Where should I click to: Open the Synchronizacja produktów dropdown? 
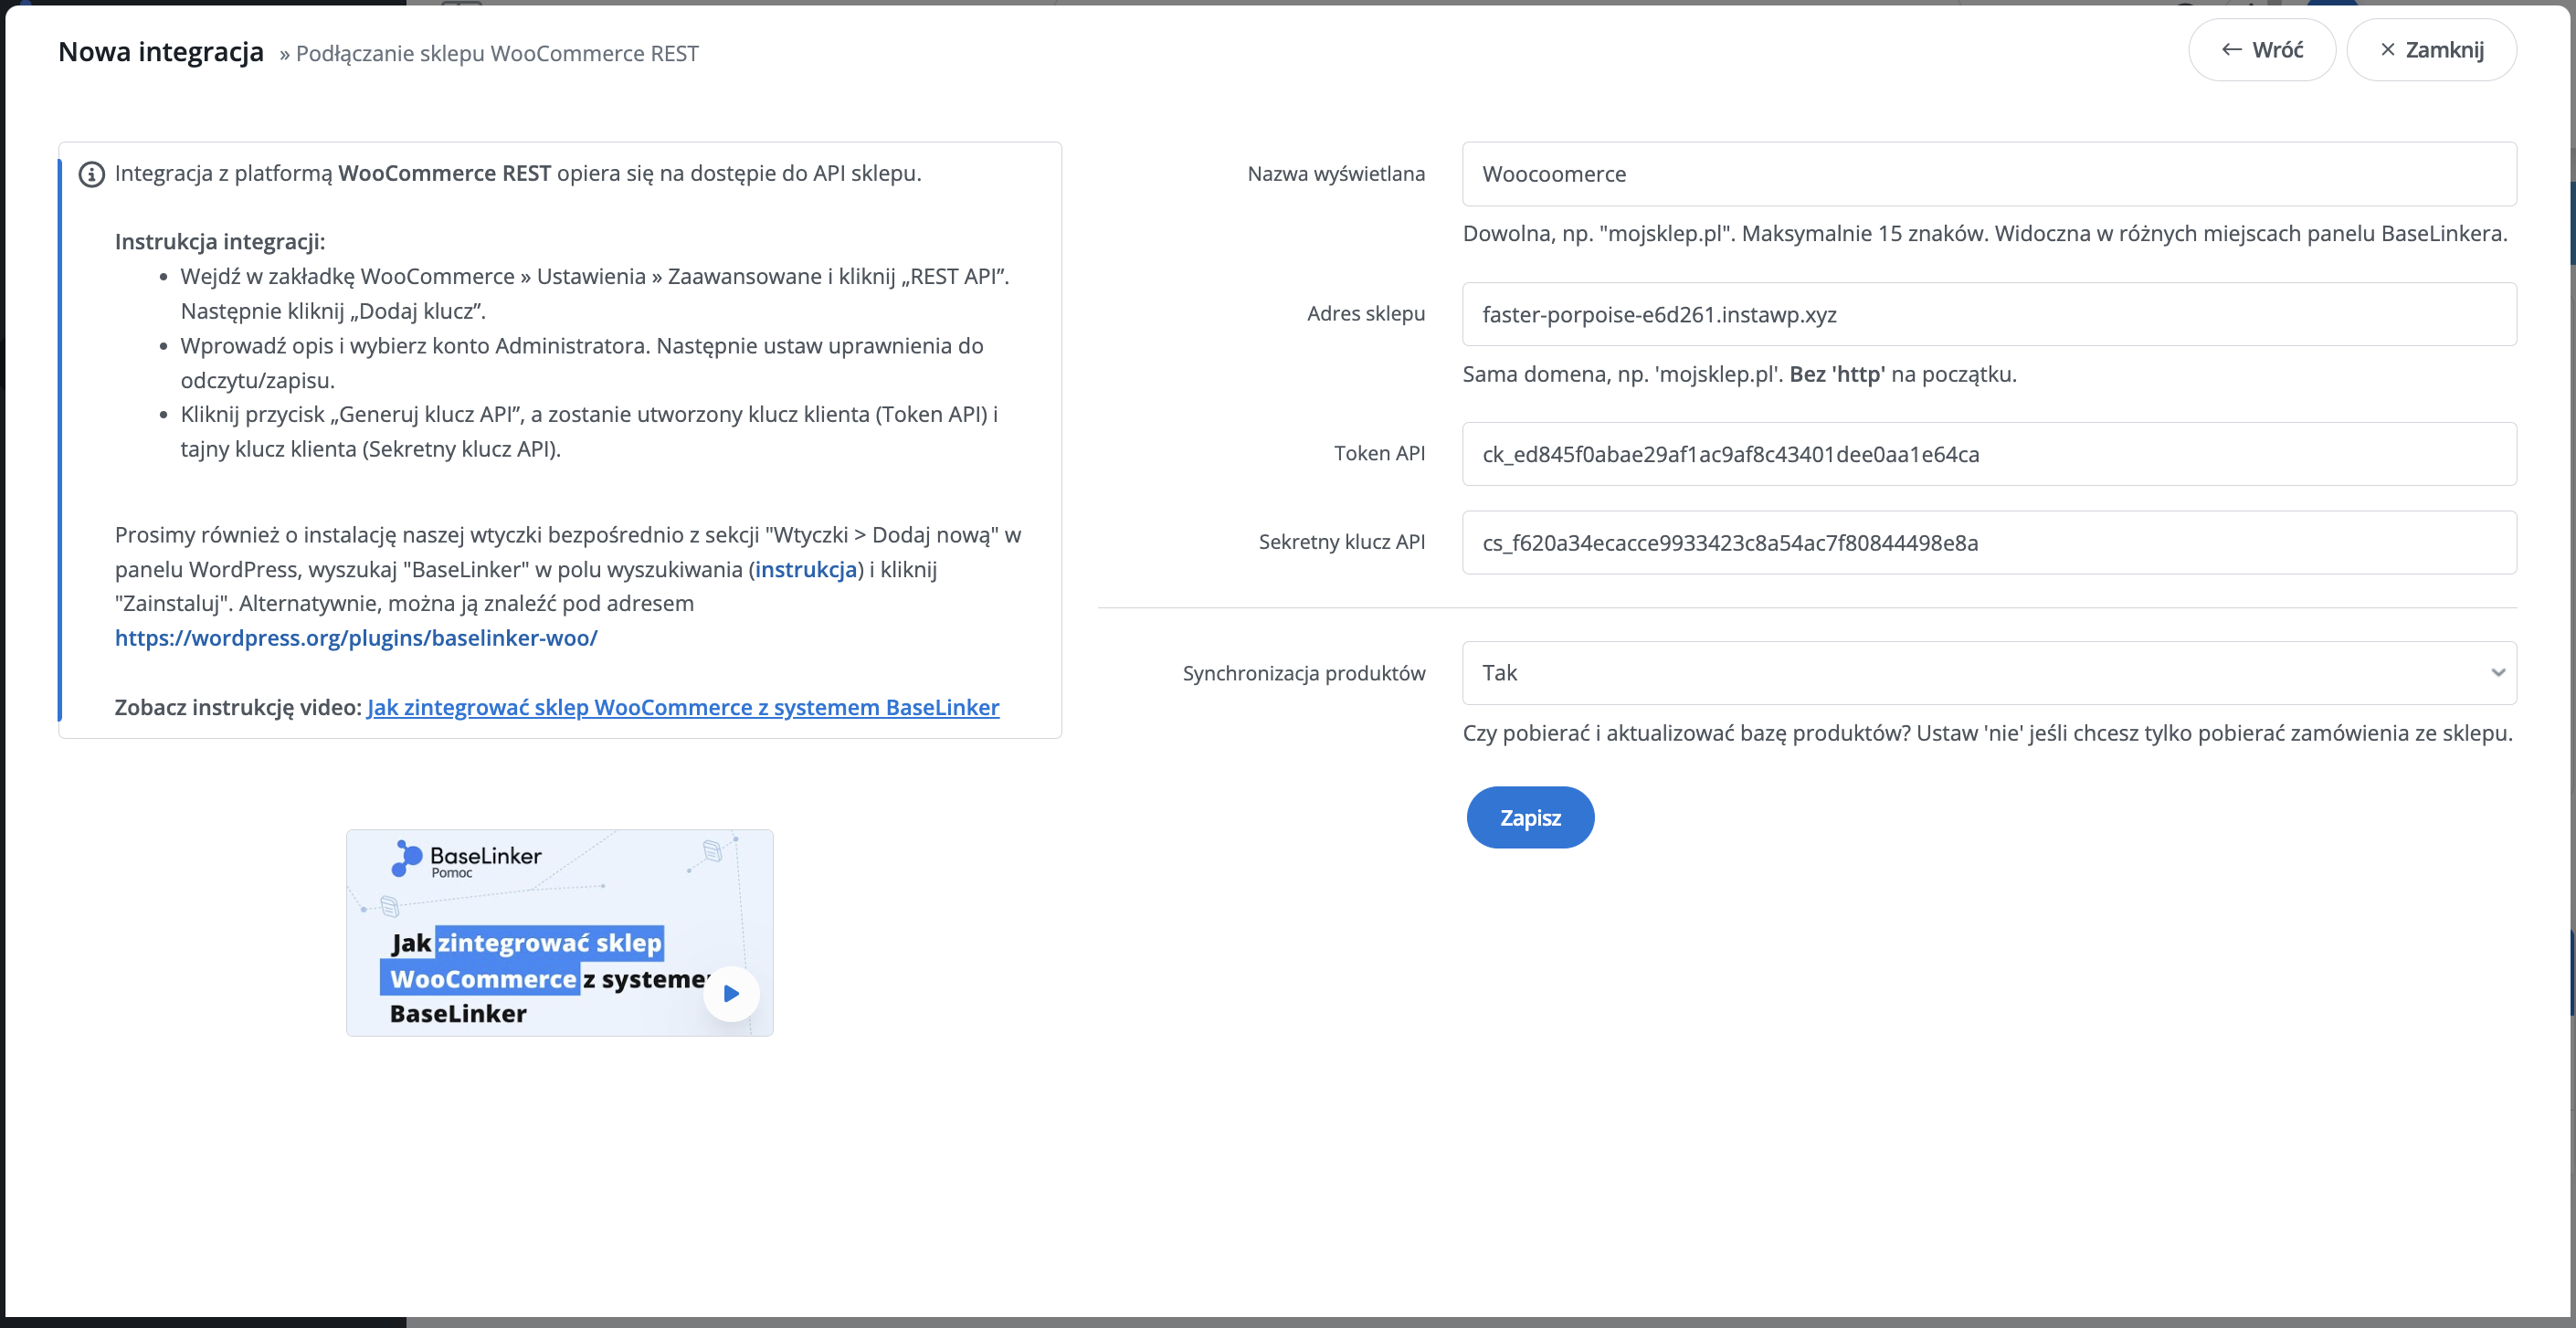[x=1989, y=673]
